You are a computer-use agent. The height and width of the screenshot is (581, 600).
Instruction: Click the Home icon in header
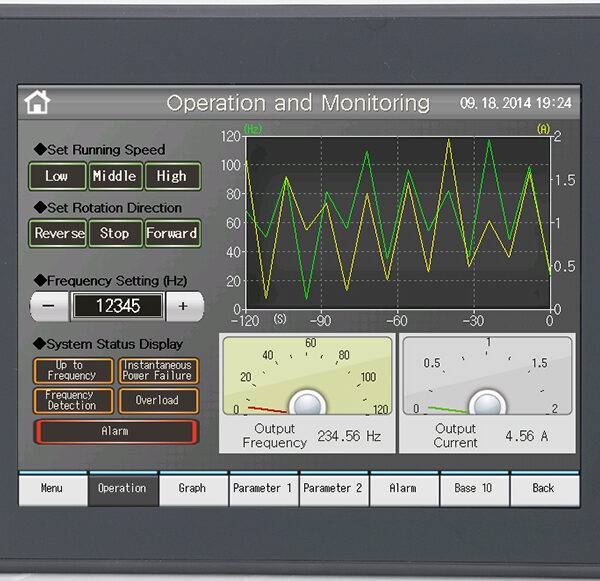click(38, 102)
